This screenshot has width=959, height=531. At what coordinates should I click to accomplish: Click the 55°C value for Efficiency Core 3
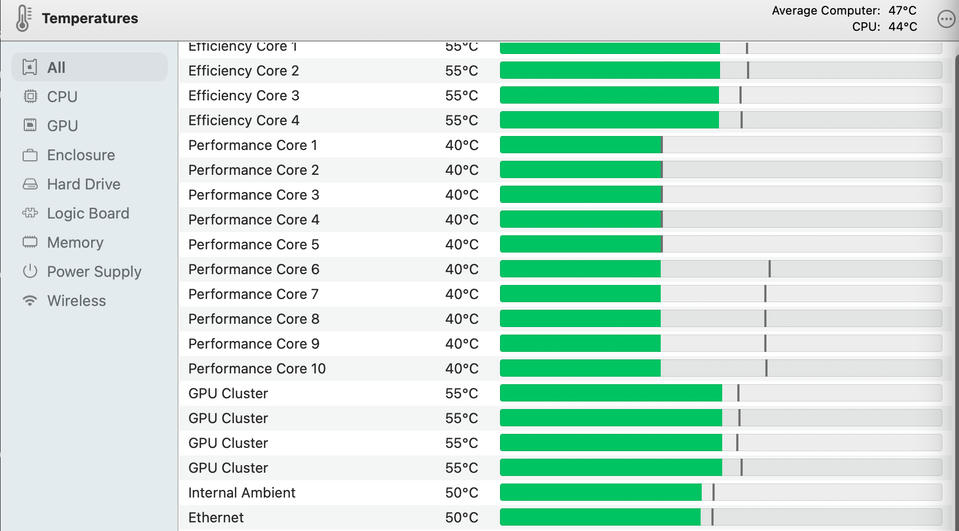(x=462, y=95)
